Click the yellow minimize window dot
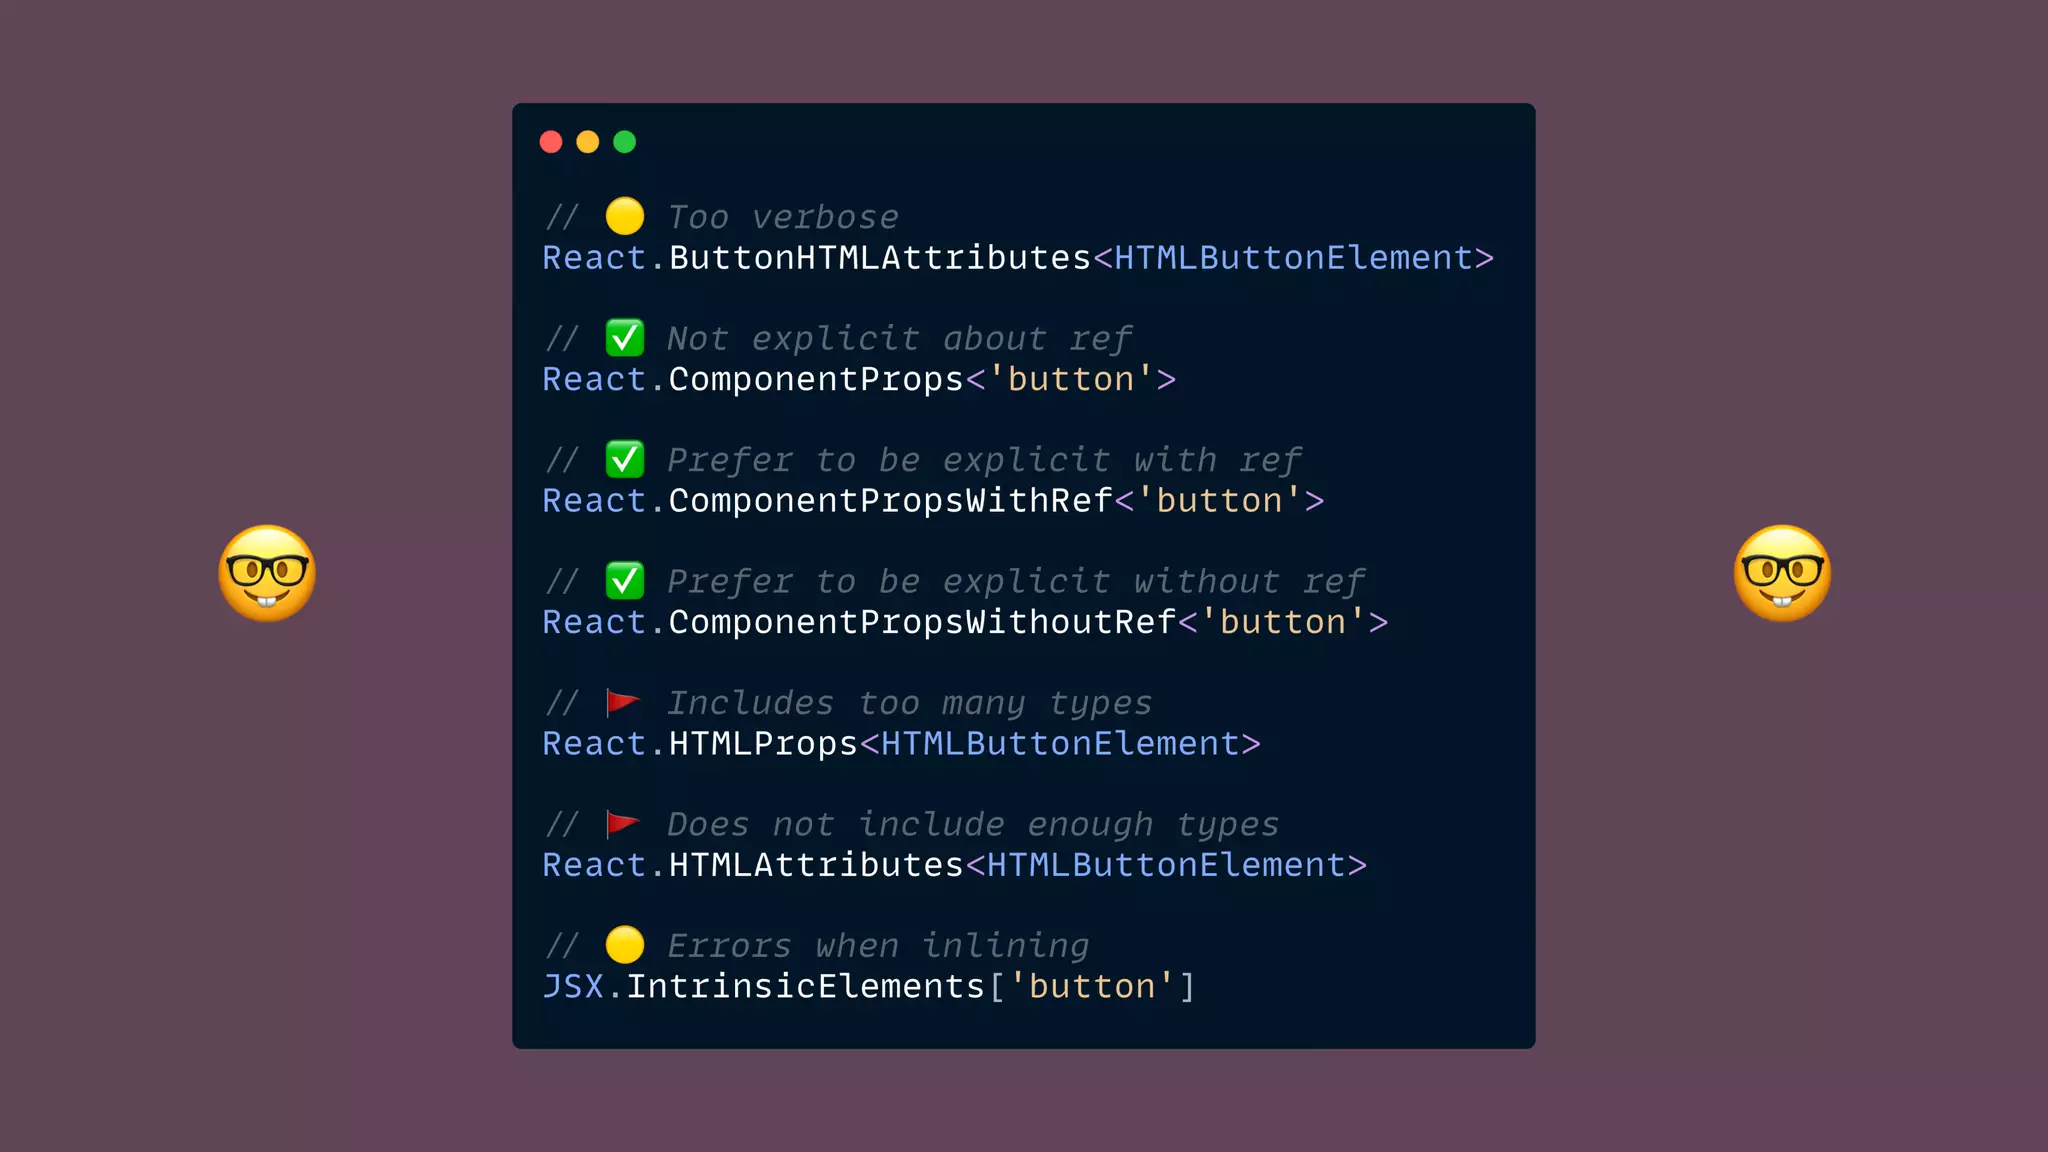Image resolution: width=2048 pixels, height=1152 pixels. tap(588, 142)
